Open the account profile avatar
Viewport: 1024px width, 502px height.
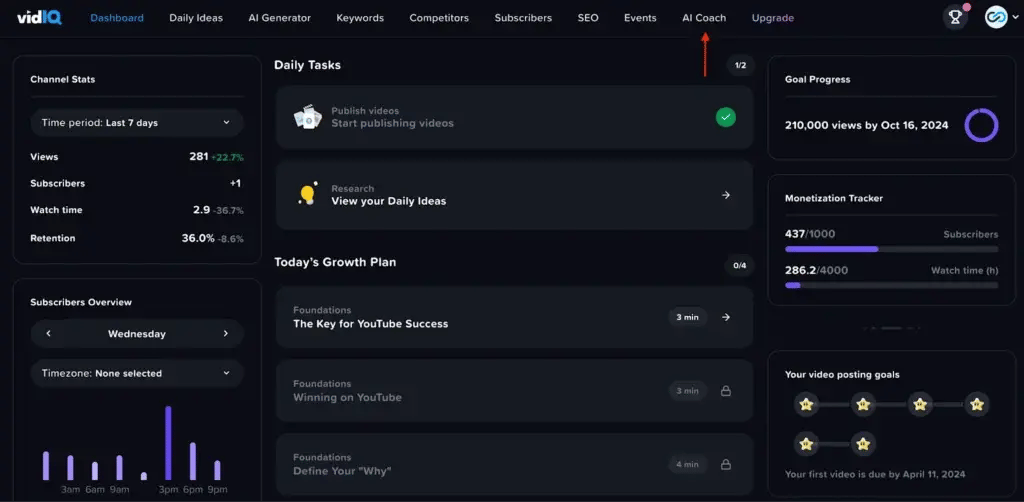coord(995,17)
